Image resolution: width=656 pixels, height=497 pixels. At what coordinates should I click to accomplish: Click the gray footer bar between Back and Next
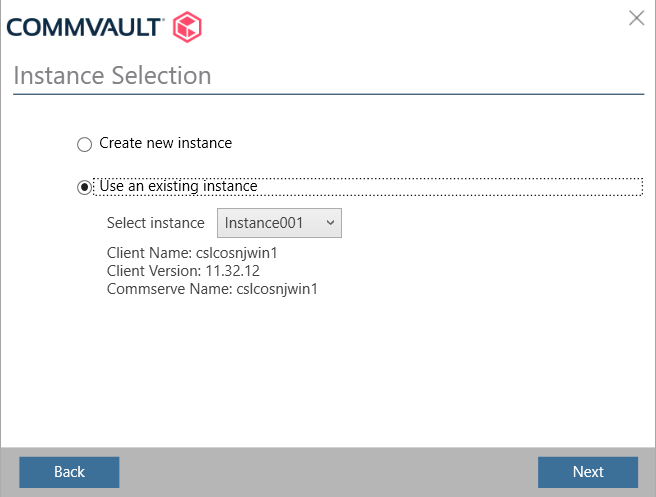(328, 472)
